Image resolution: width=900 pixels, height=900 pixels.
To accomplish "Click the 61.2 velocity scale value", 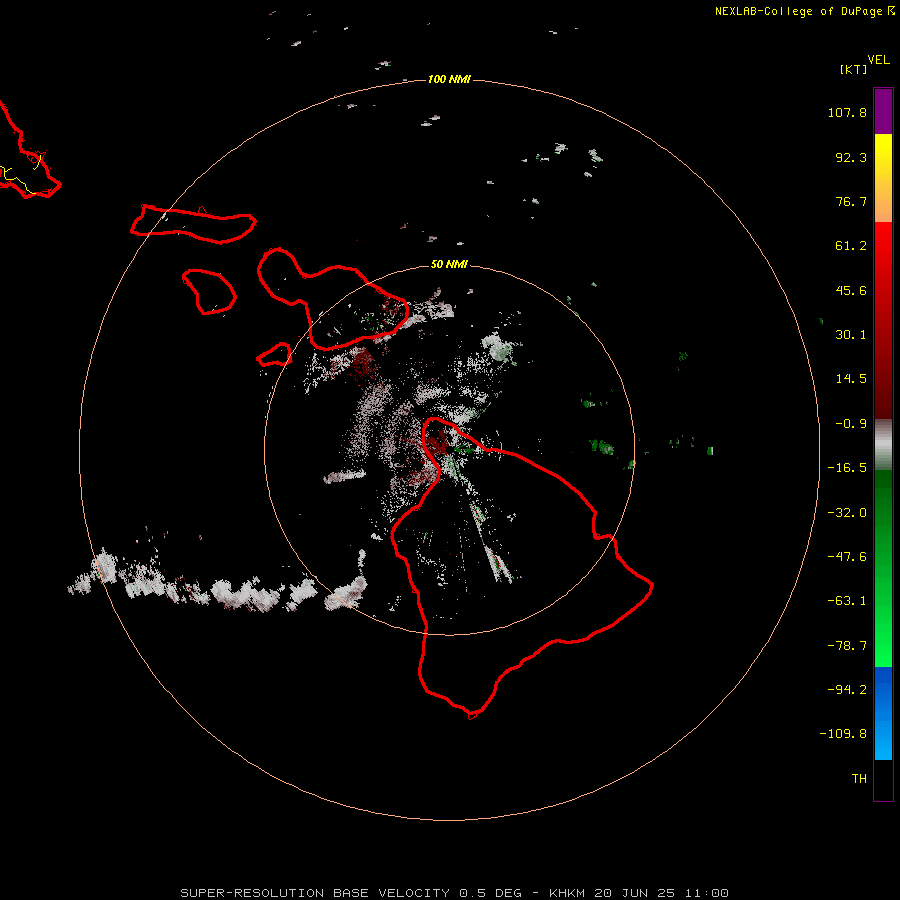I will pos(851,246).
